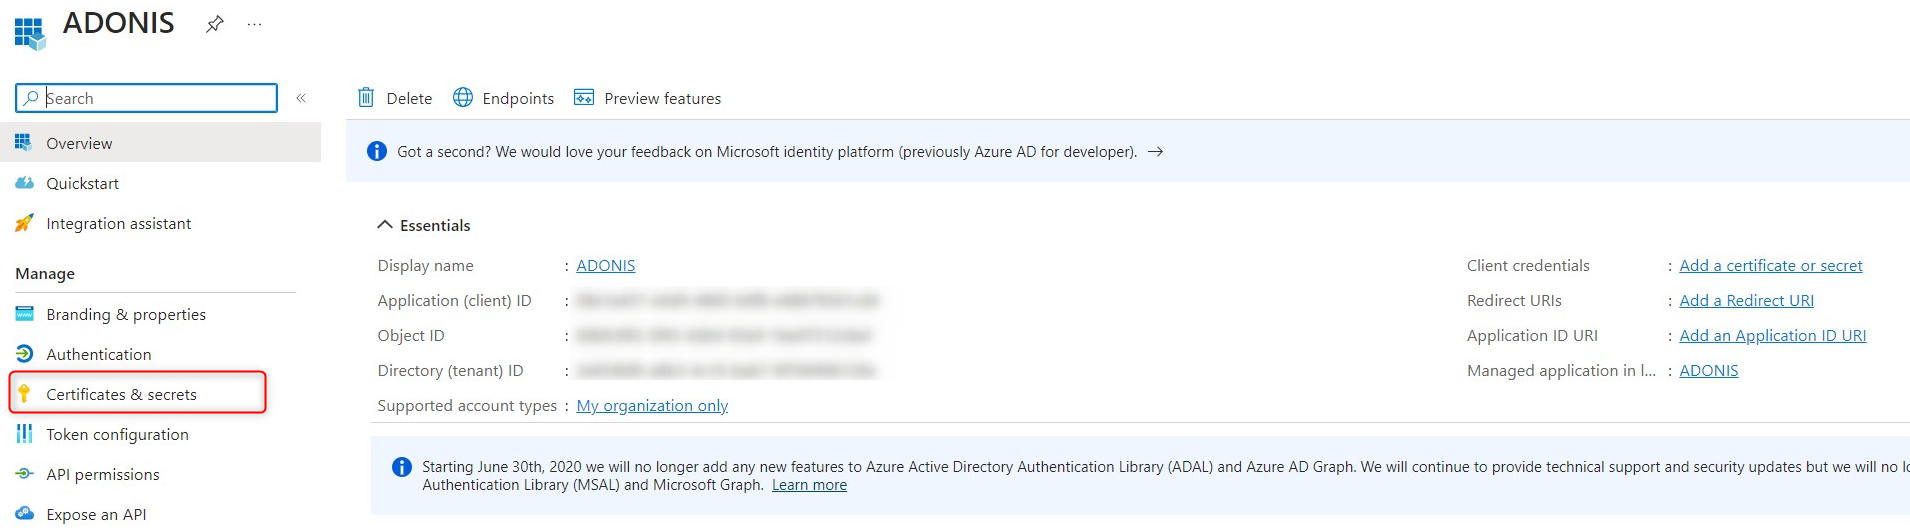Open the more options ellipsis by the title

click(x=254, y=24)
